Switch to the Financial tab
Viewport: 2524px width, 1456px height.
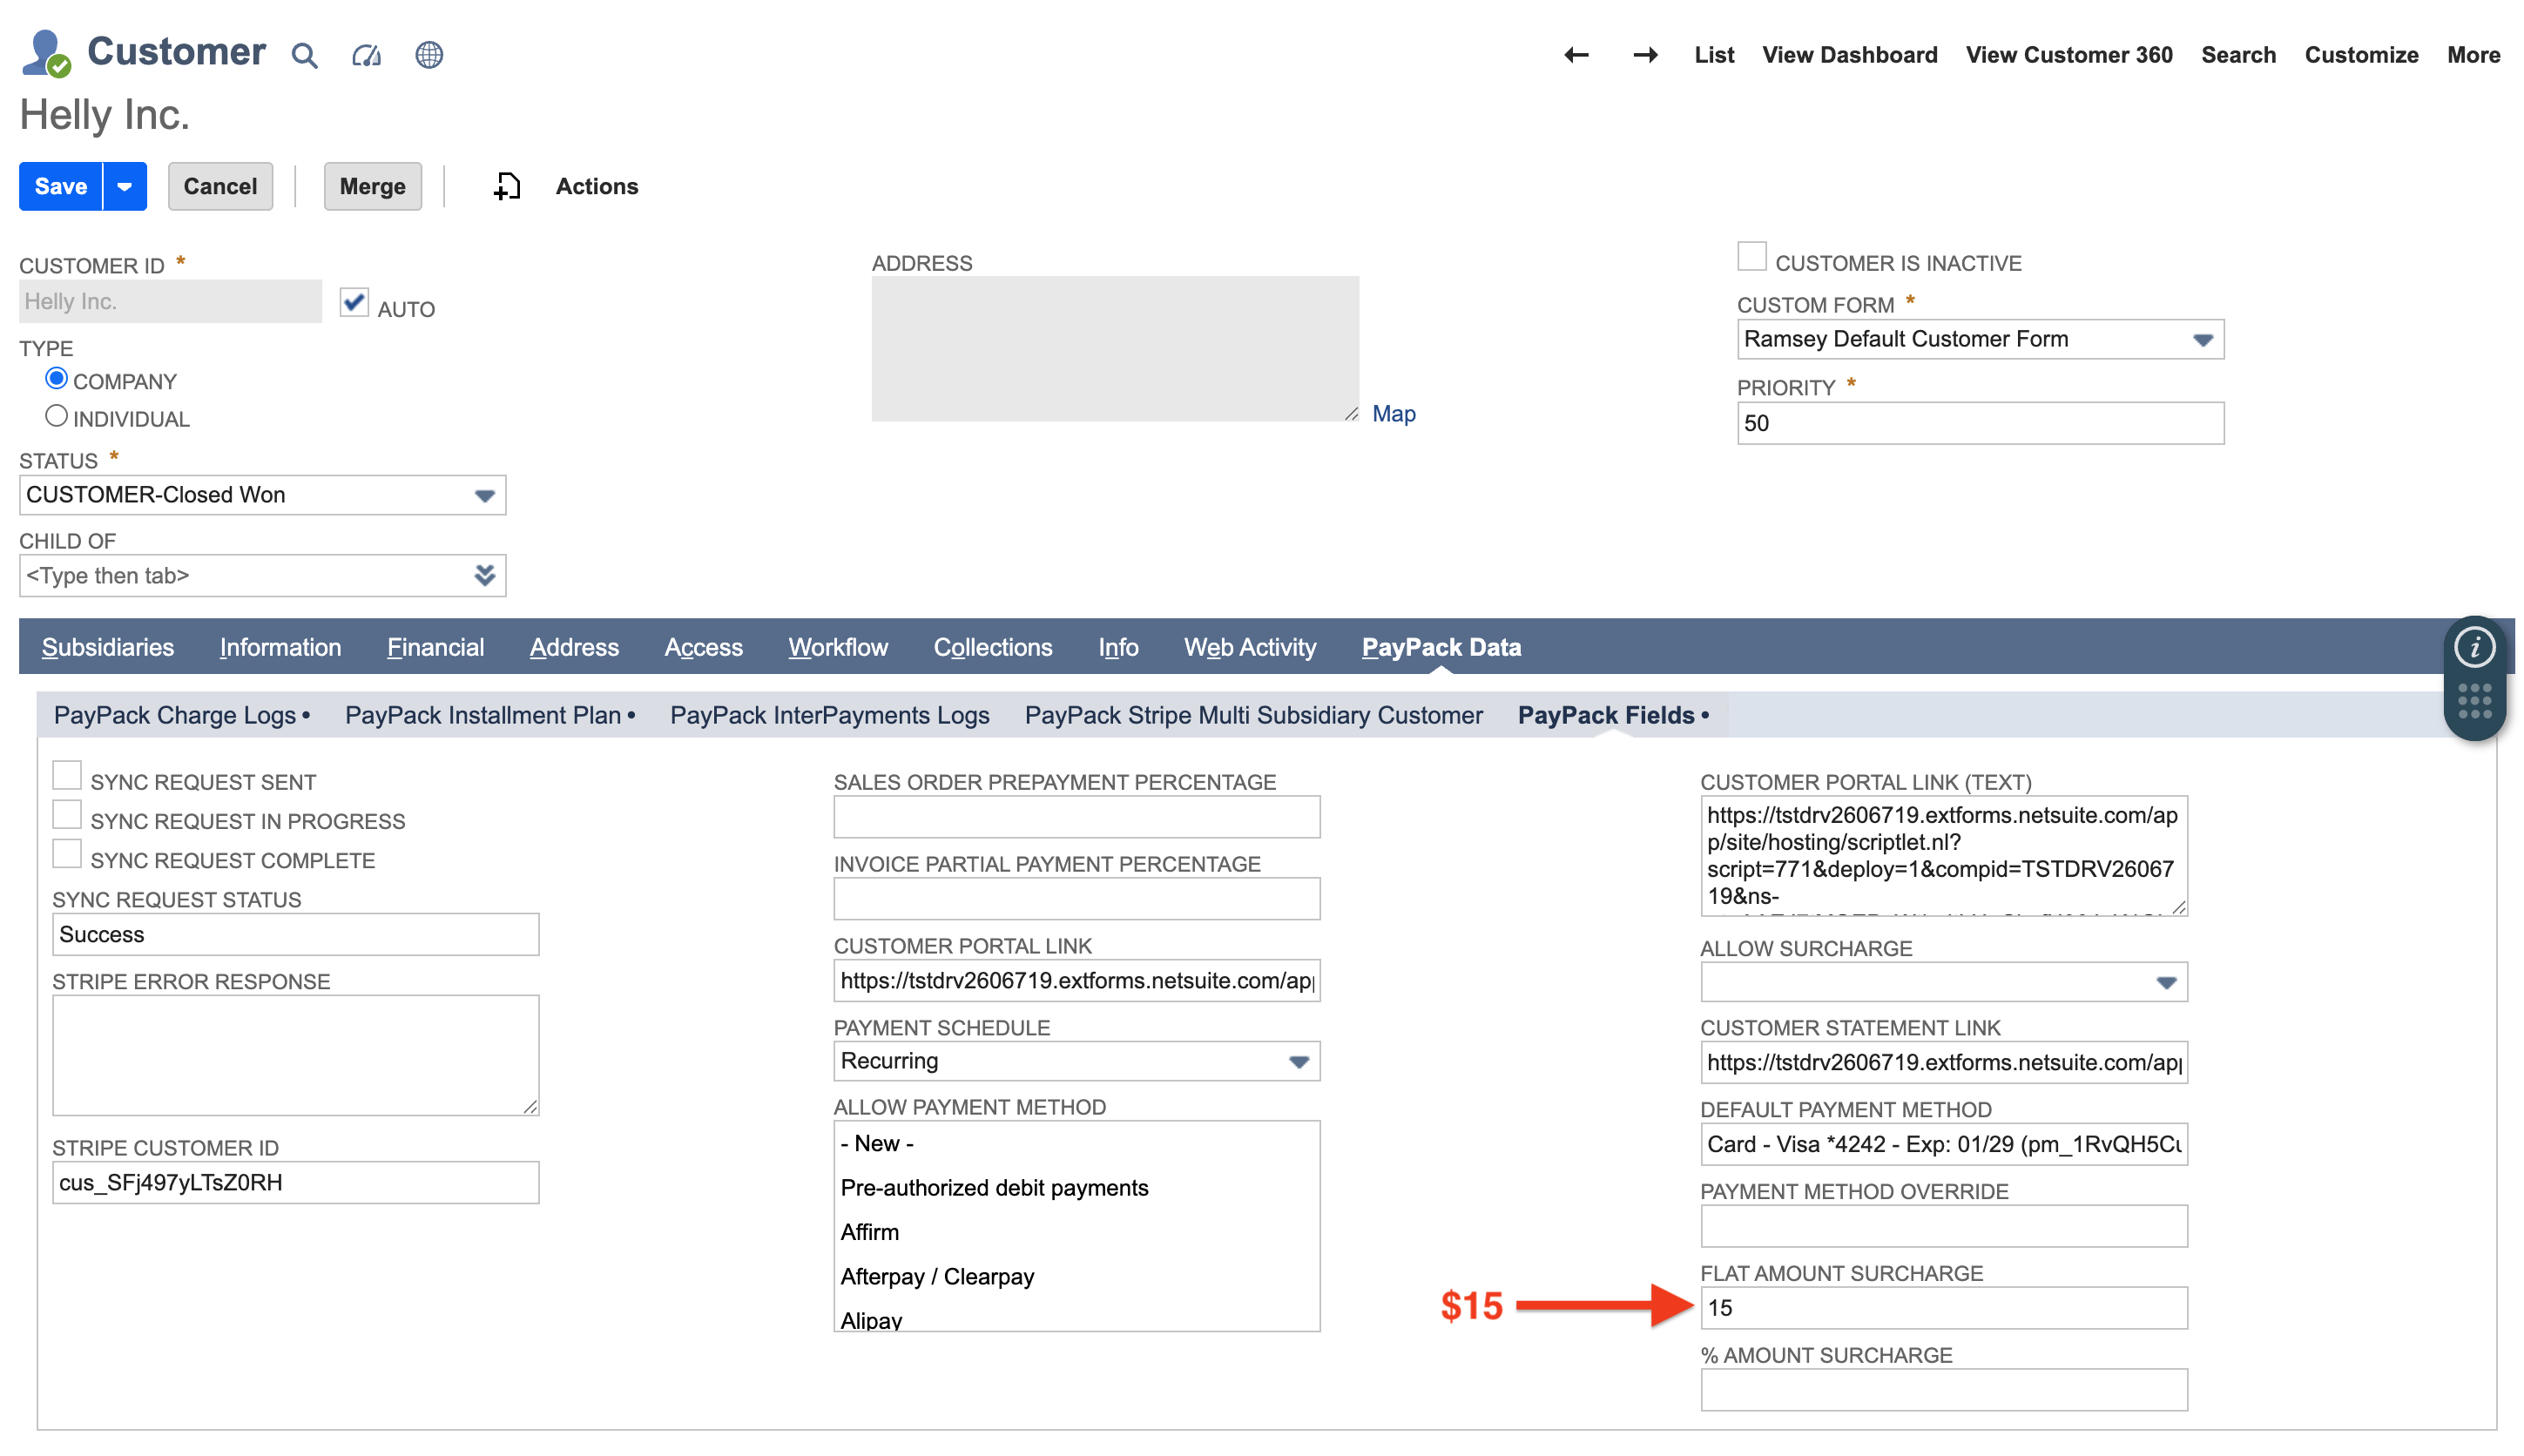tap(435, 647)
